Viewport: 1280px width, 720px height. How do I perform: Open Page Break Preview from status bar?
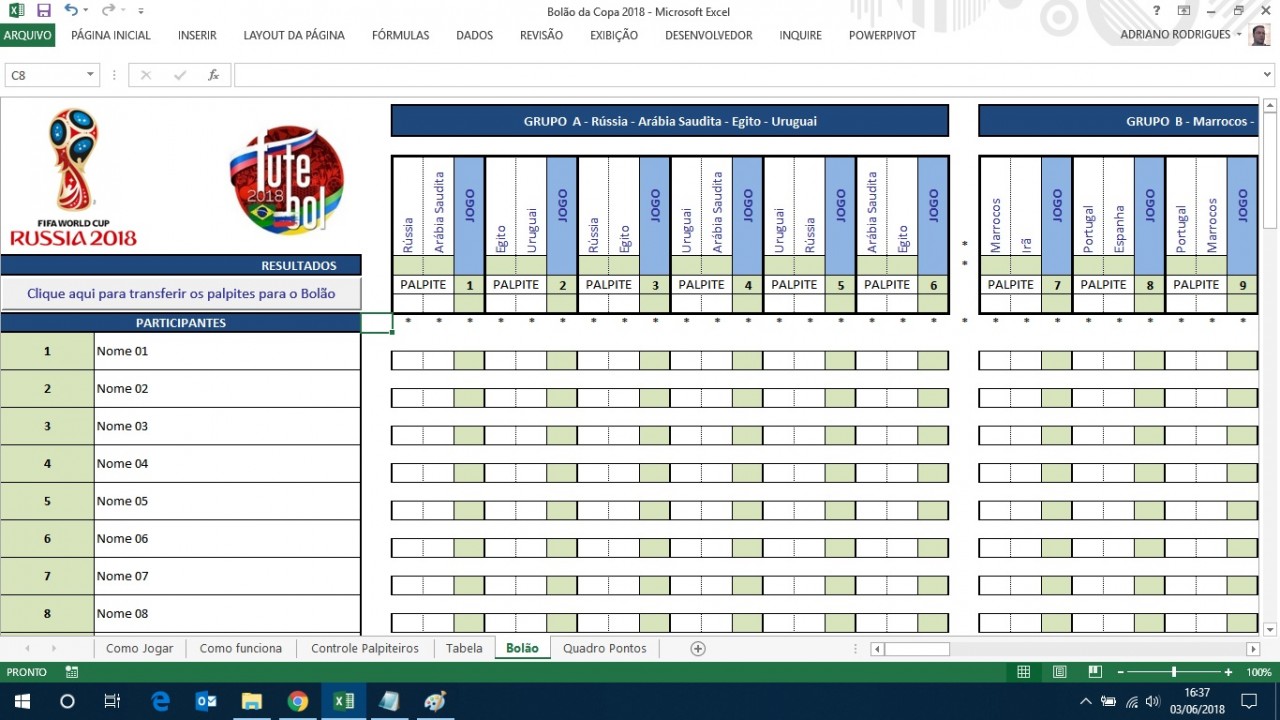[1094, 671]
